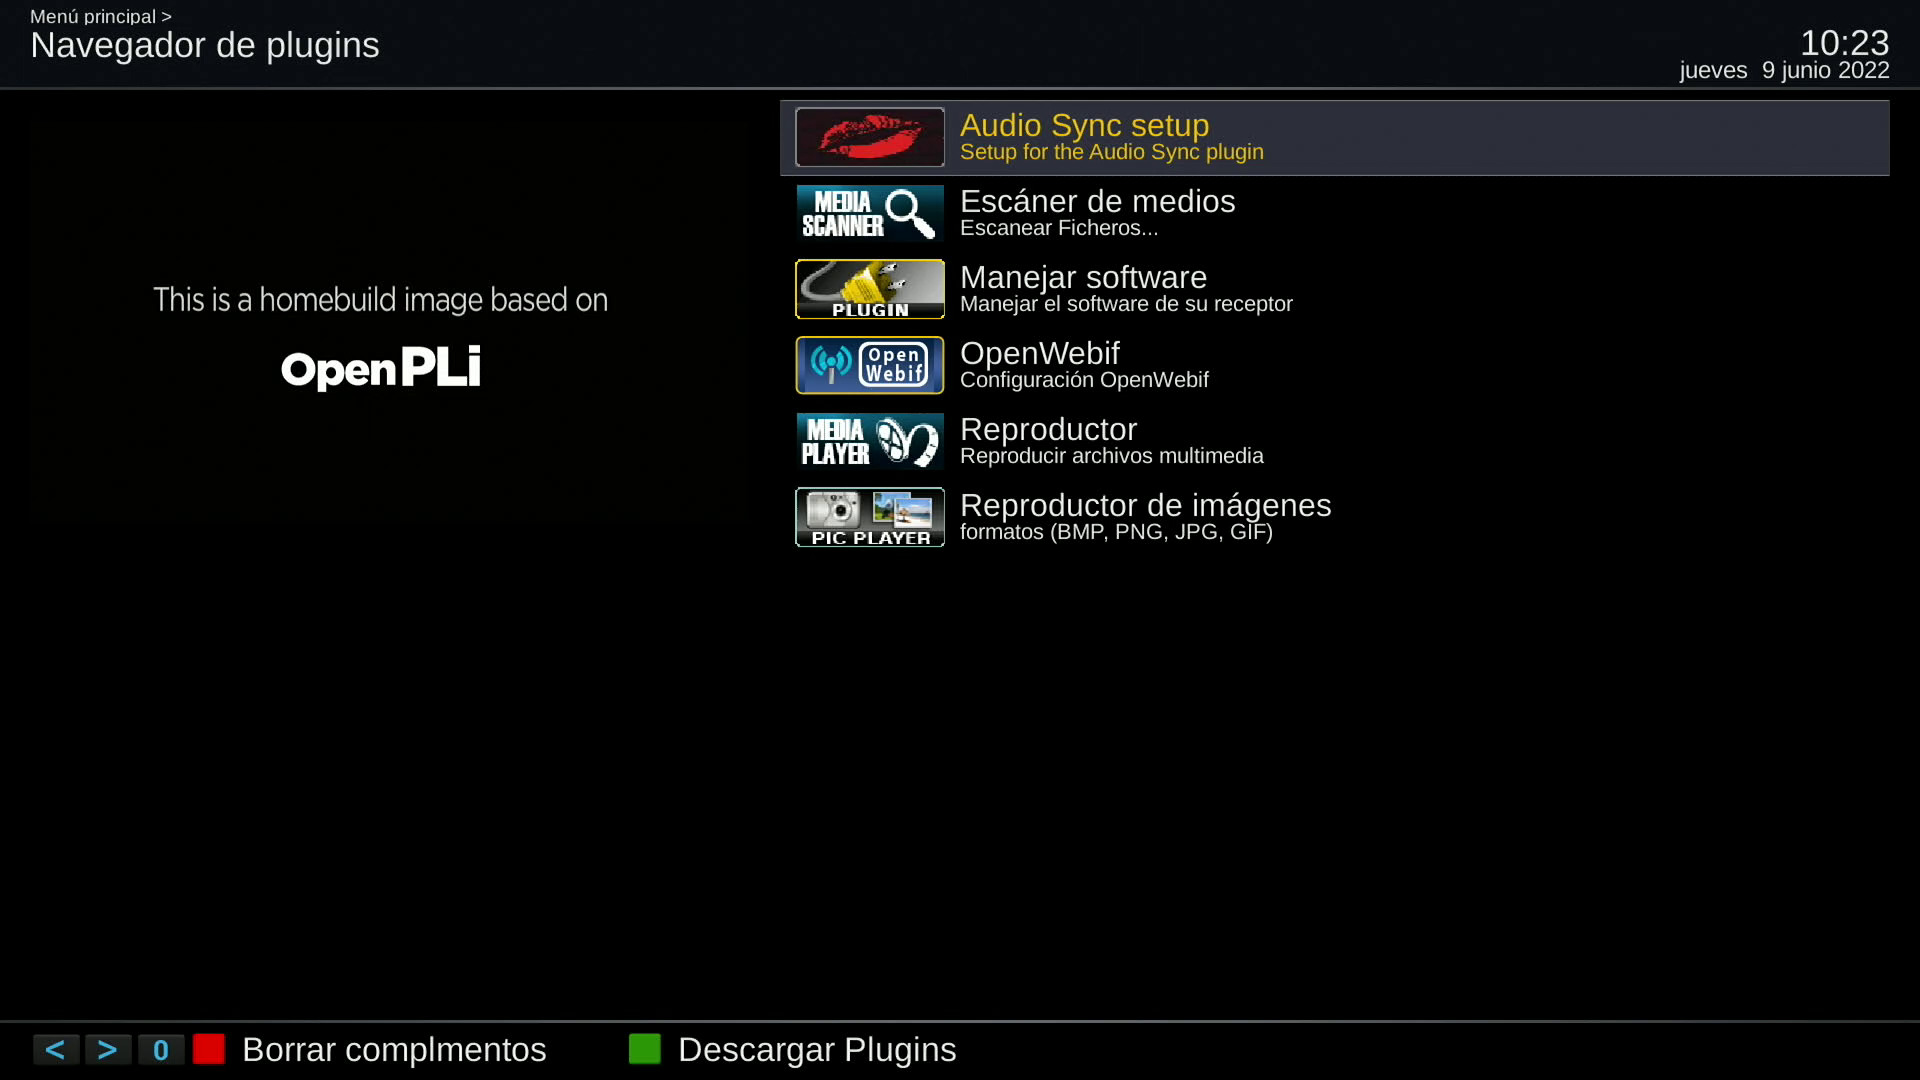Open OpenWebif configuration entry
1920x1080 pixels.
point(1334,365)
